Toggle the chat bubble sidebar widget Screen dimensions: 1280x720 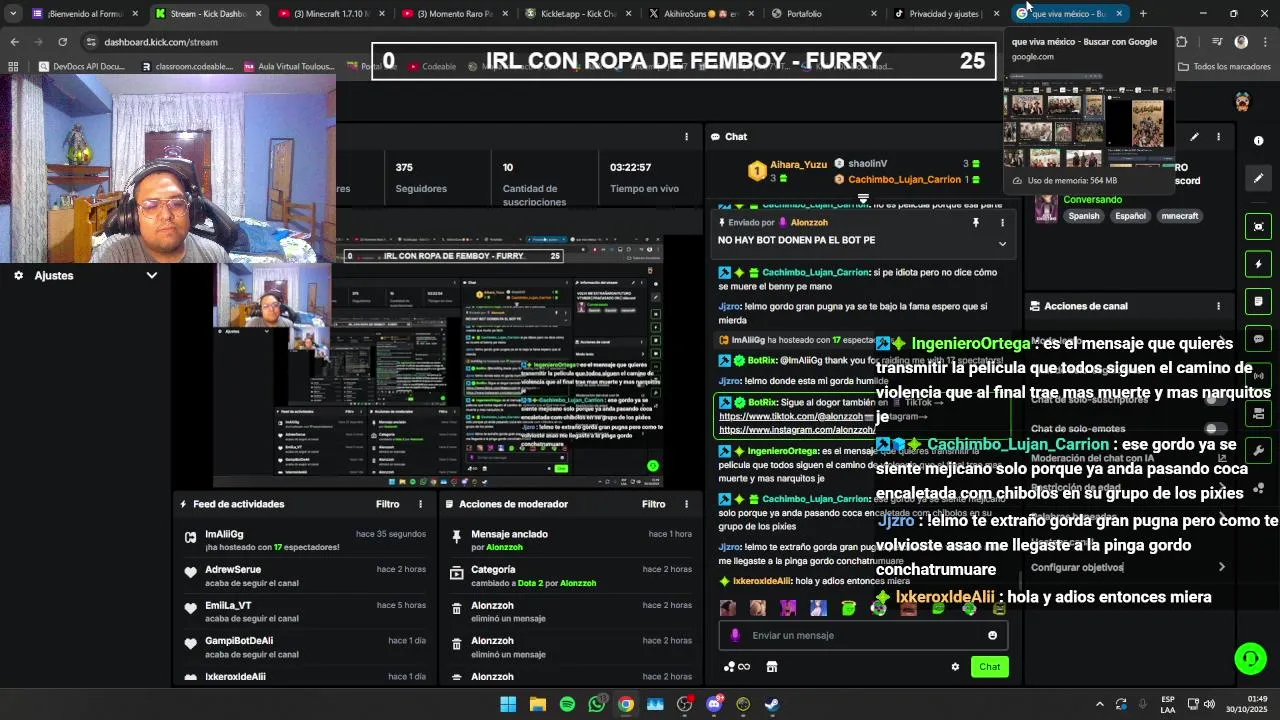1258,339
